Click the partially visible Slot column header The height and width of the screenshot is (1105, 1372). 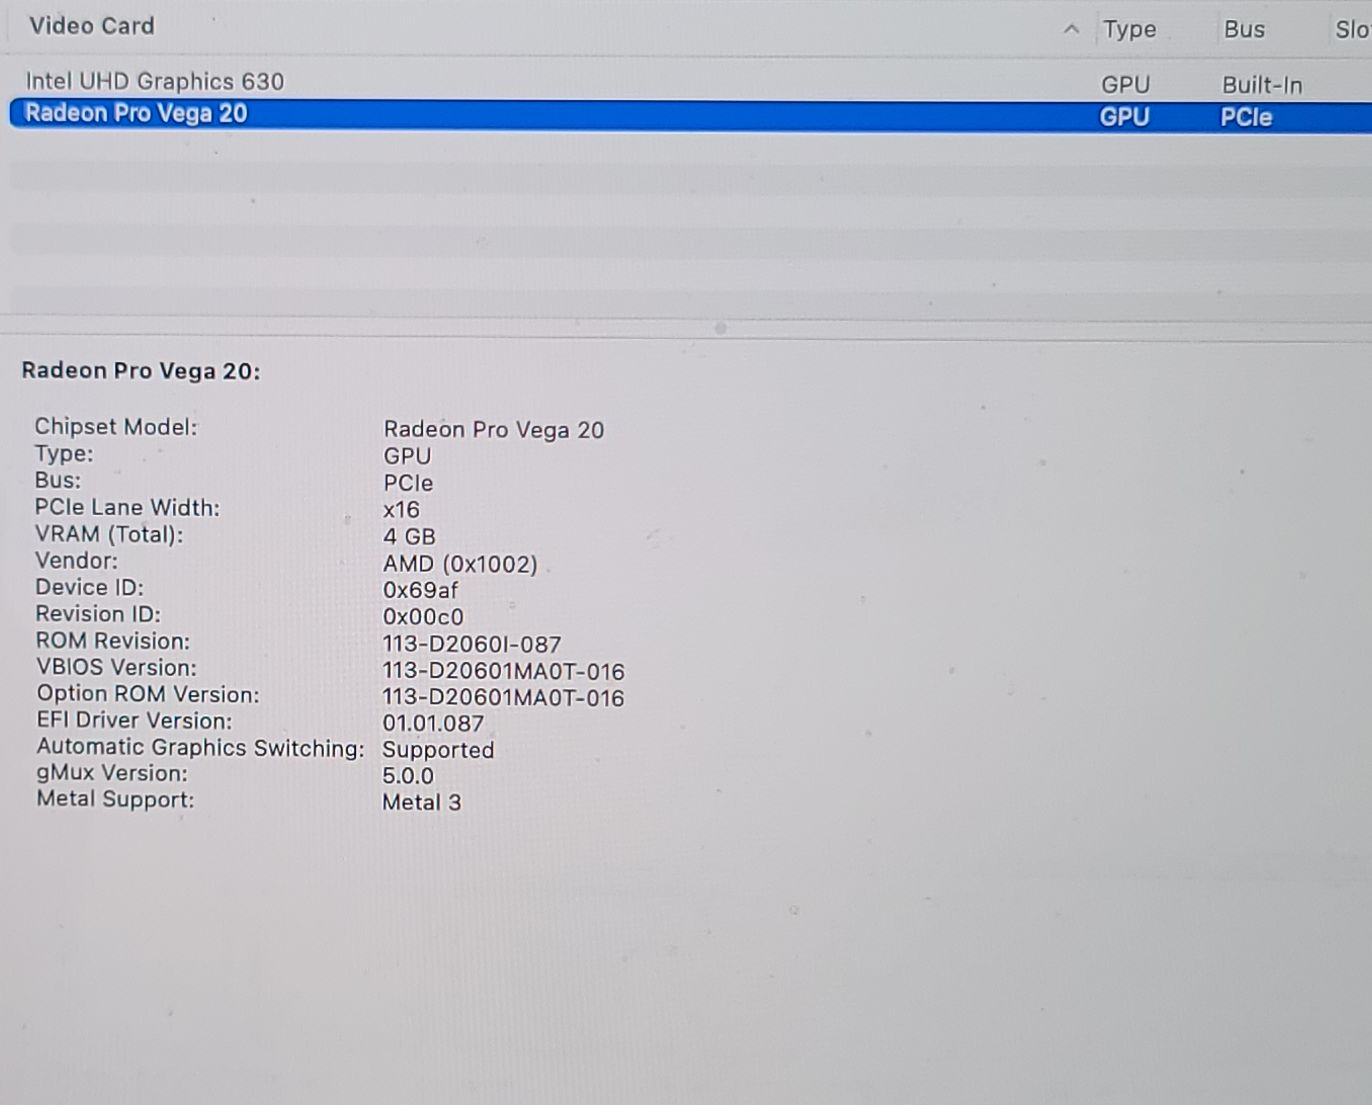pyautogui.click(x=1351, y=30)
